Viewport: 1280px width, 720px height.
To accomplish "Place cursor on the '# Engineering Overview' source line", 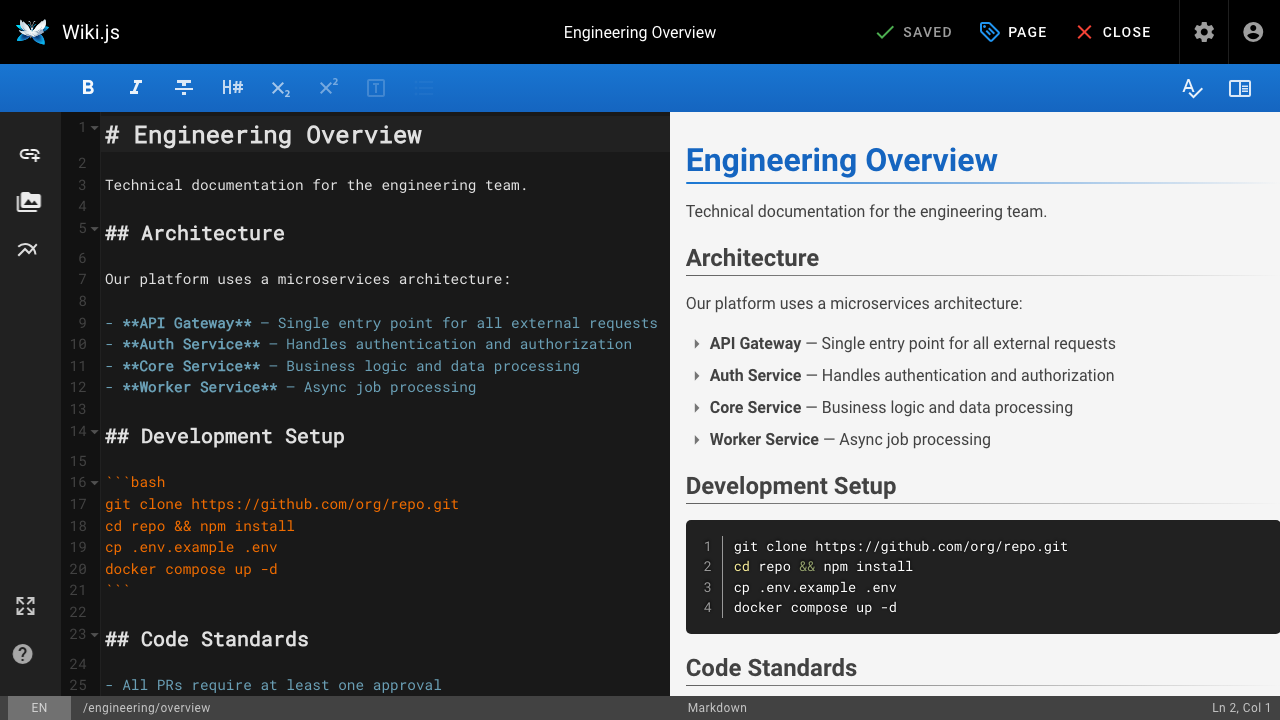I will click(264, 135).
